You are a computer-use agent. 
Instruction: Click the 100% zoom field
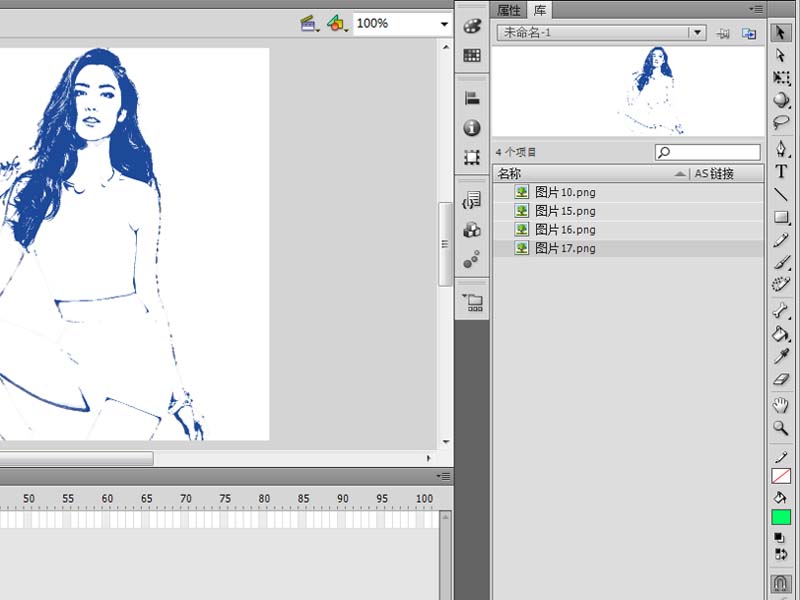pos(395,23)
